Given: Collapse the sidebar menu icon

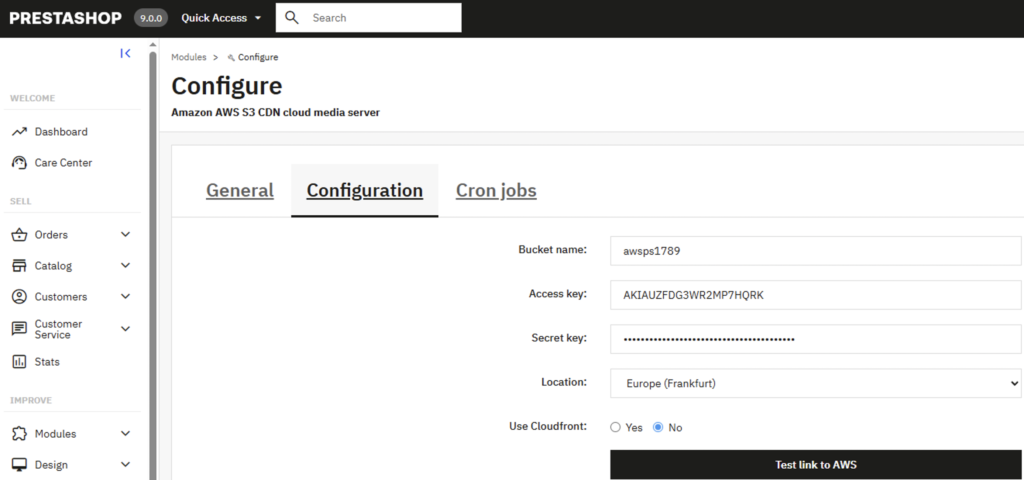Looking at the screenshot, I should click(x=125, y=54).
